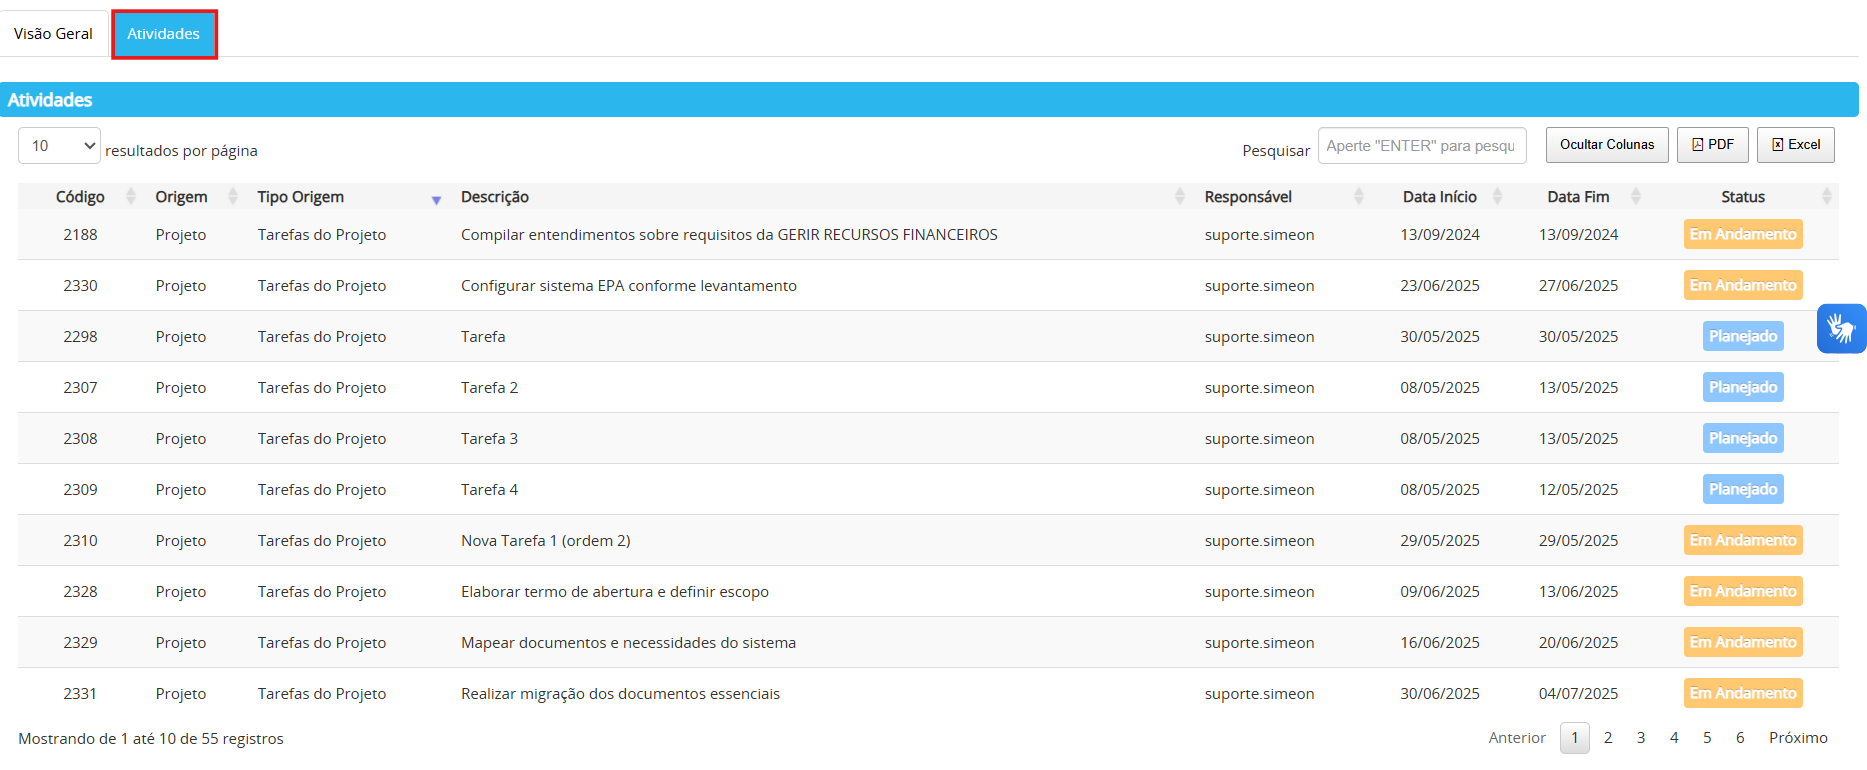Viewport: 1867px width, 770px height.
Task: Open the results per page dropdown
Action: [x=59, y=146]
